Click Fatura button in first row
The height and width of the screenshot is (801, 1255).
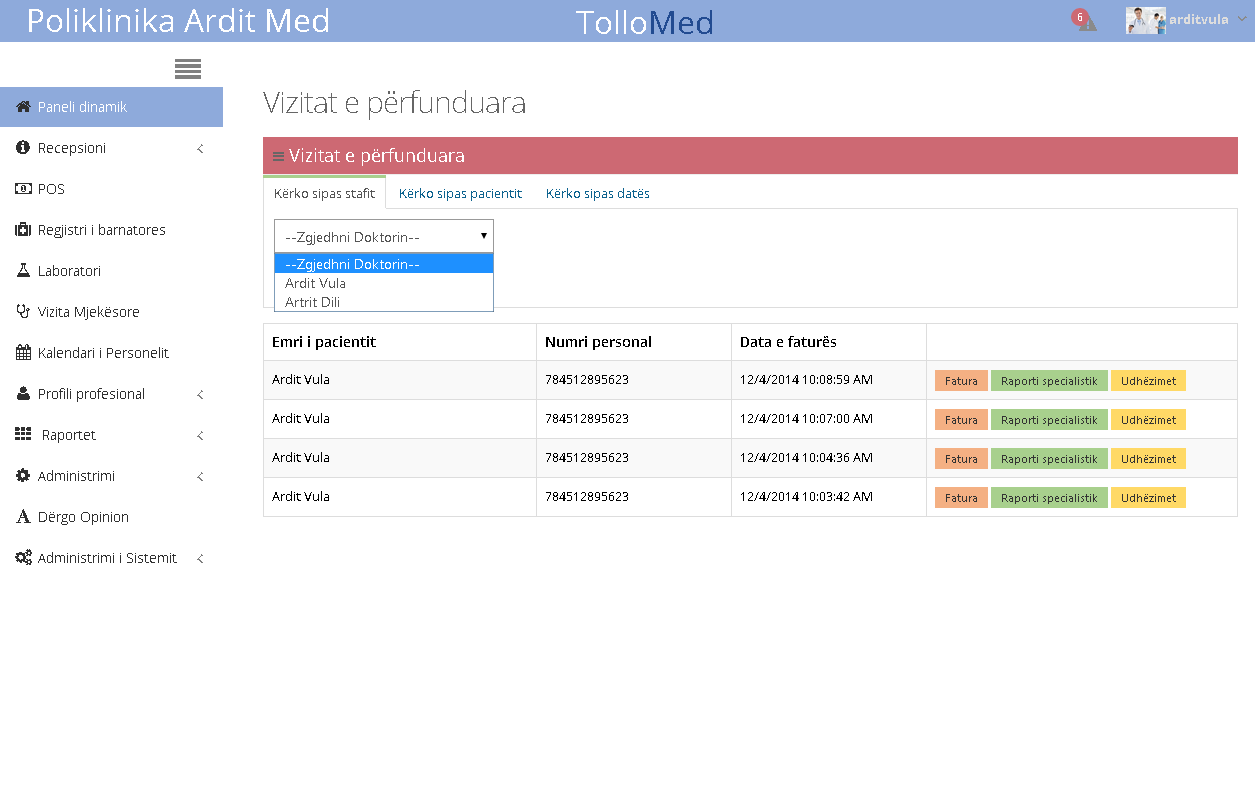(x=961, y=381)
